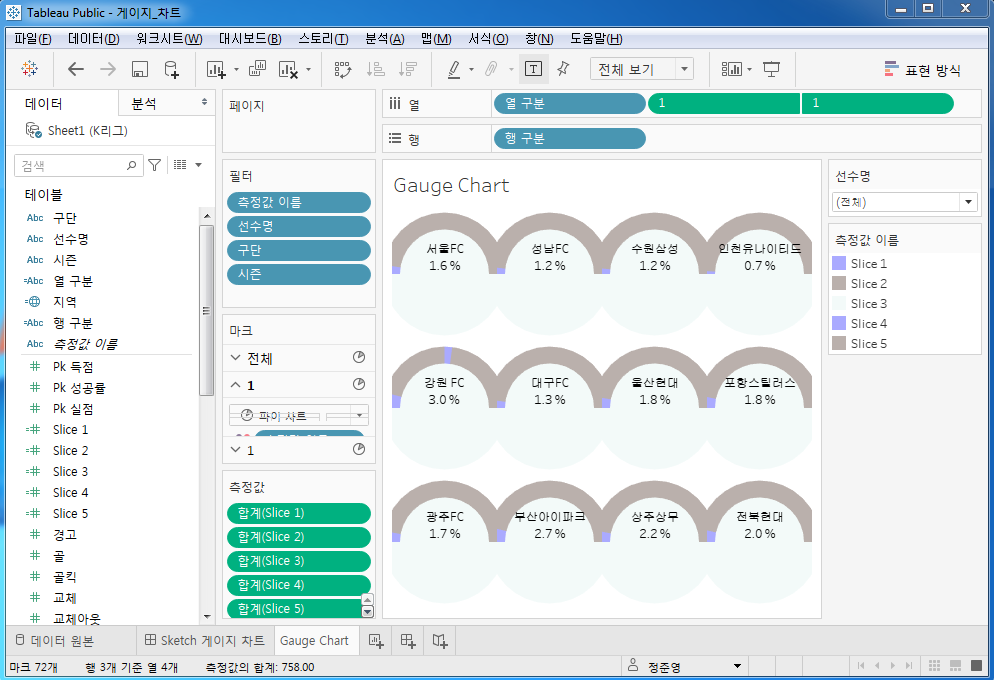Click the highlight pen icon
Screen dimensions: 994x680
[454, 69]
